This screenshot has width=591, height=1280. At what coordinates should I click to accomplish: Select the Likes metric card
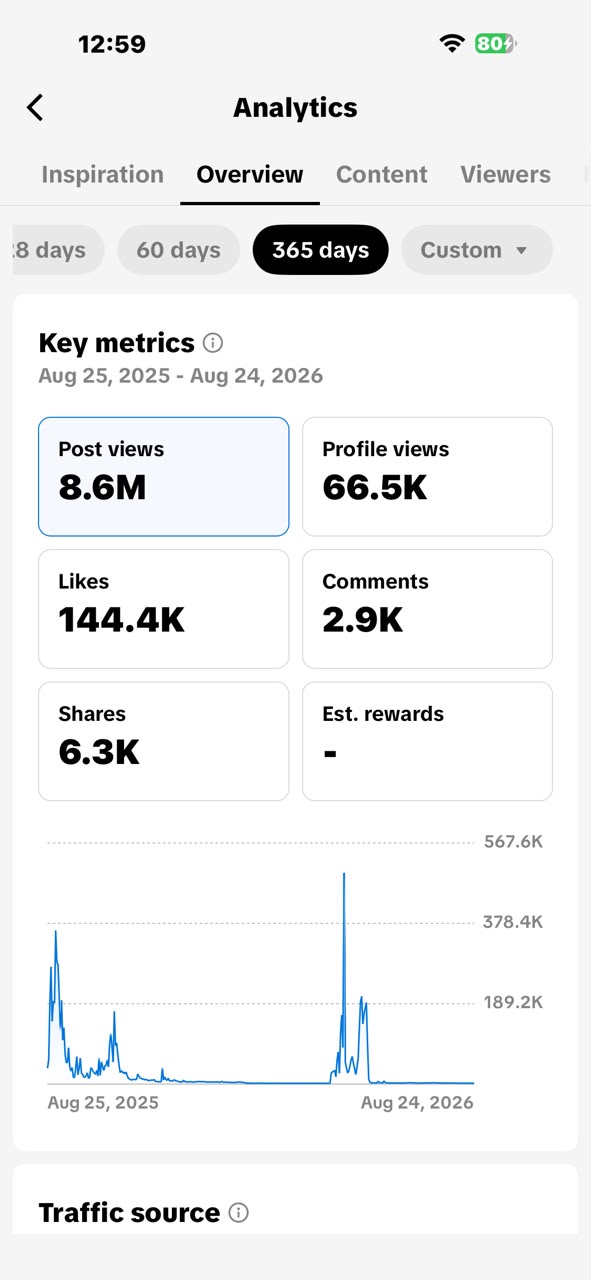coord(164,609)
